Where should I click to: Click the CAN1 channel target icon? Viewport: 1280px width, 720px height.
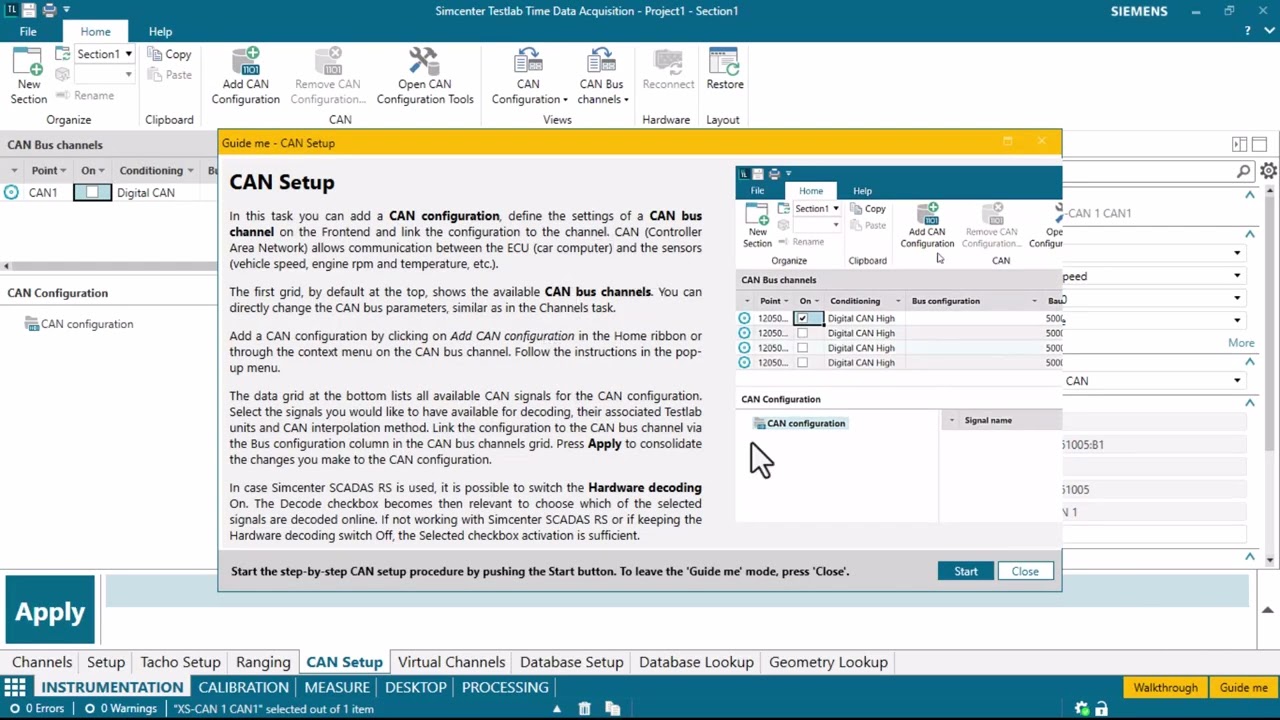(x=11, y=192)
